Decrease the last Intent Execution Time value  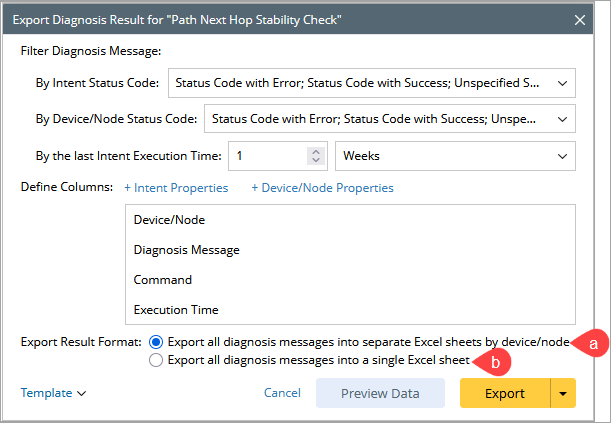316,161
